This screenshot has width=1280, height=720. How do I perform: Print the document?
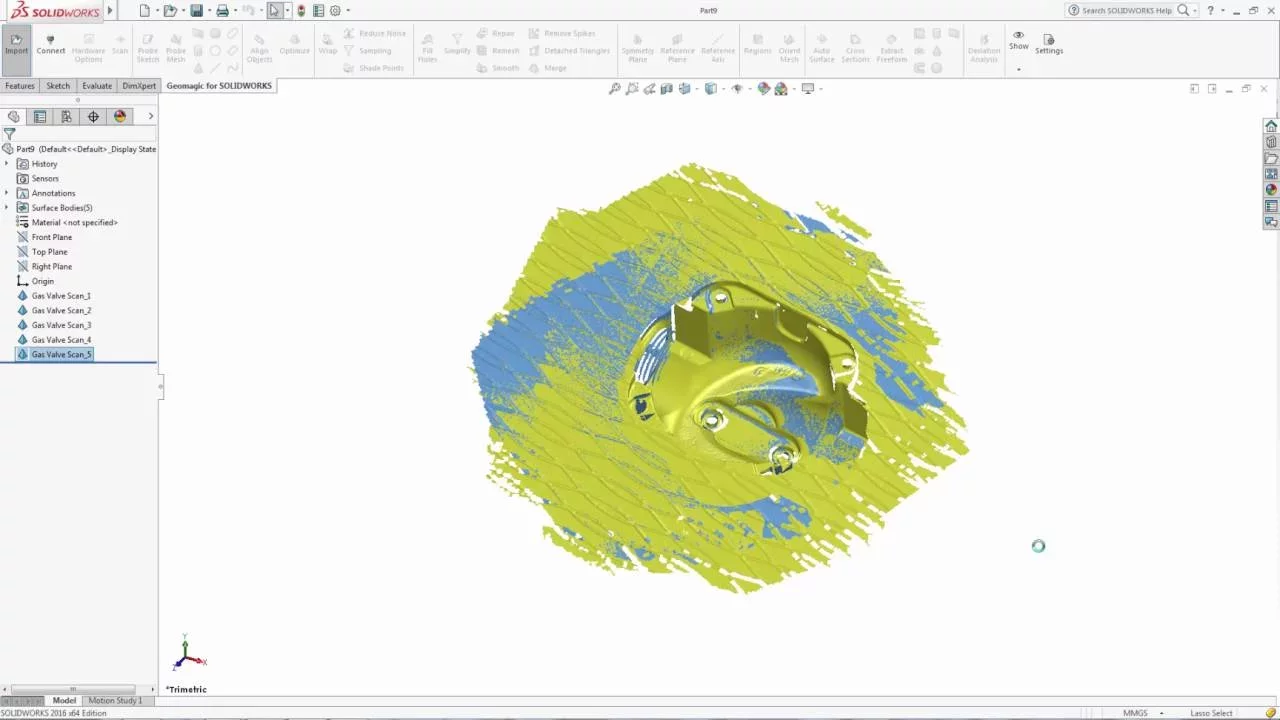coord(222,10)
